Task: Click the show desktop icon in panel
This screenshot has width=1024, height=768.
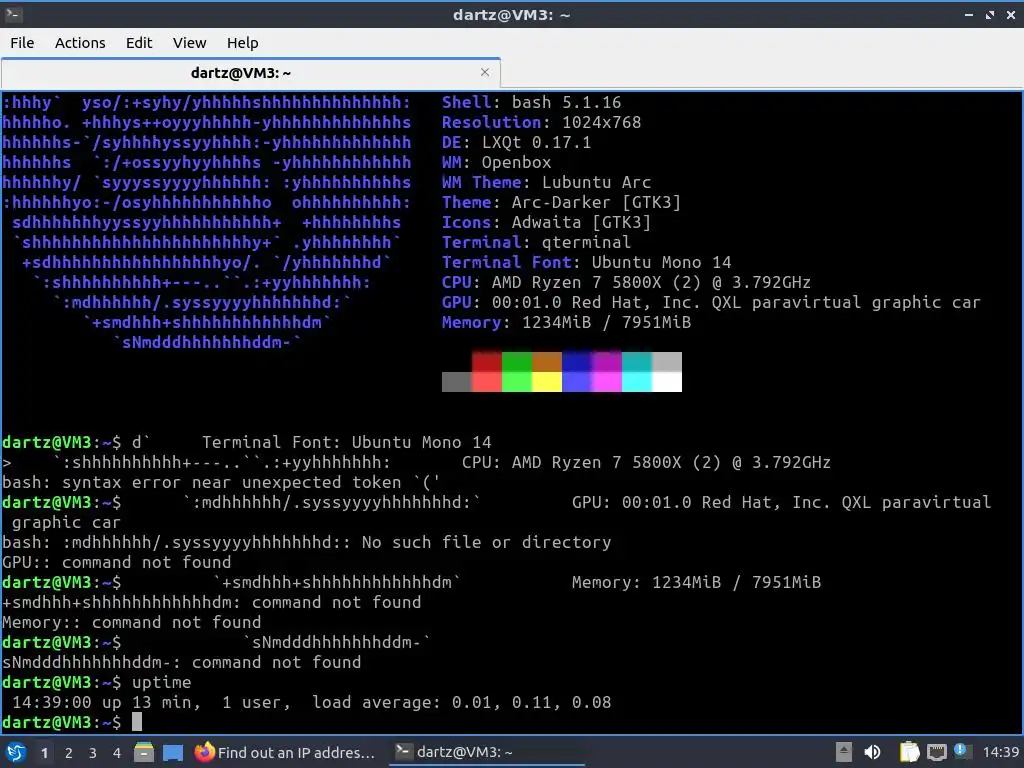Action: click(x=173, y=752)
